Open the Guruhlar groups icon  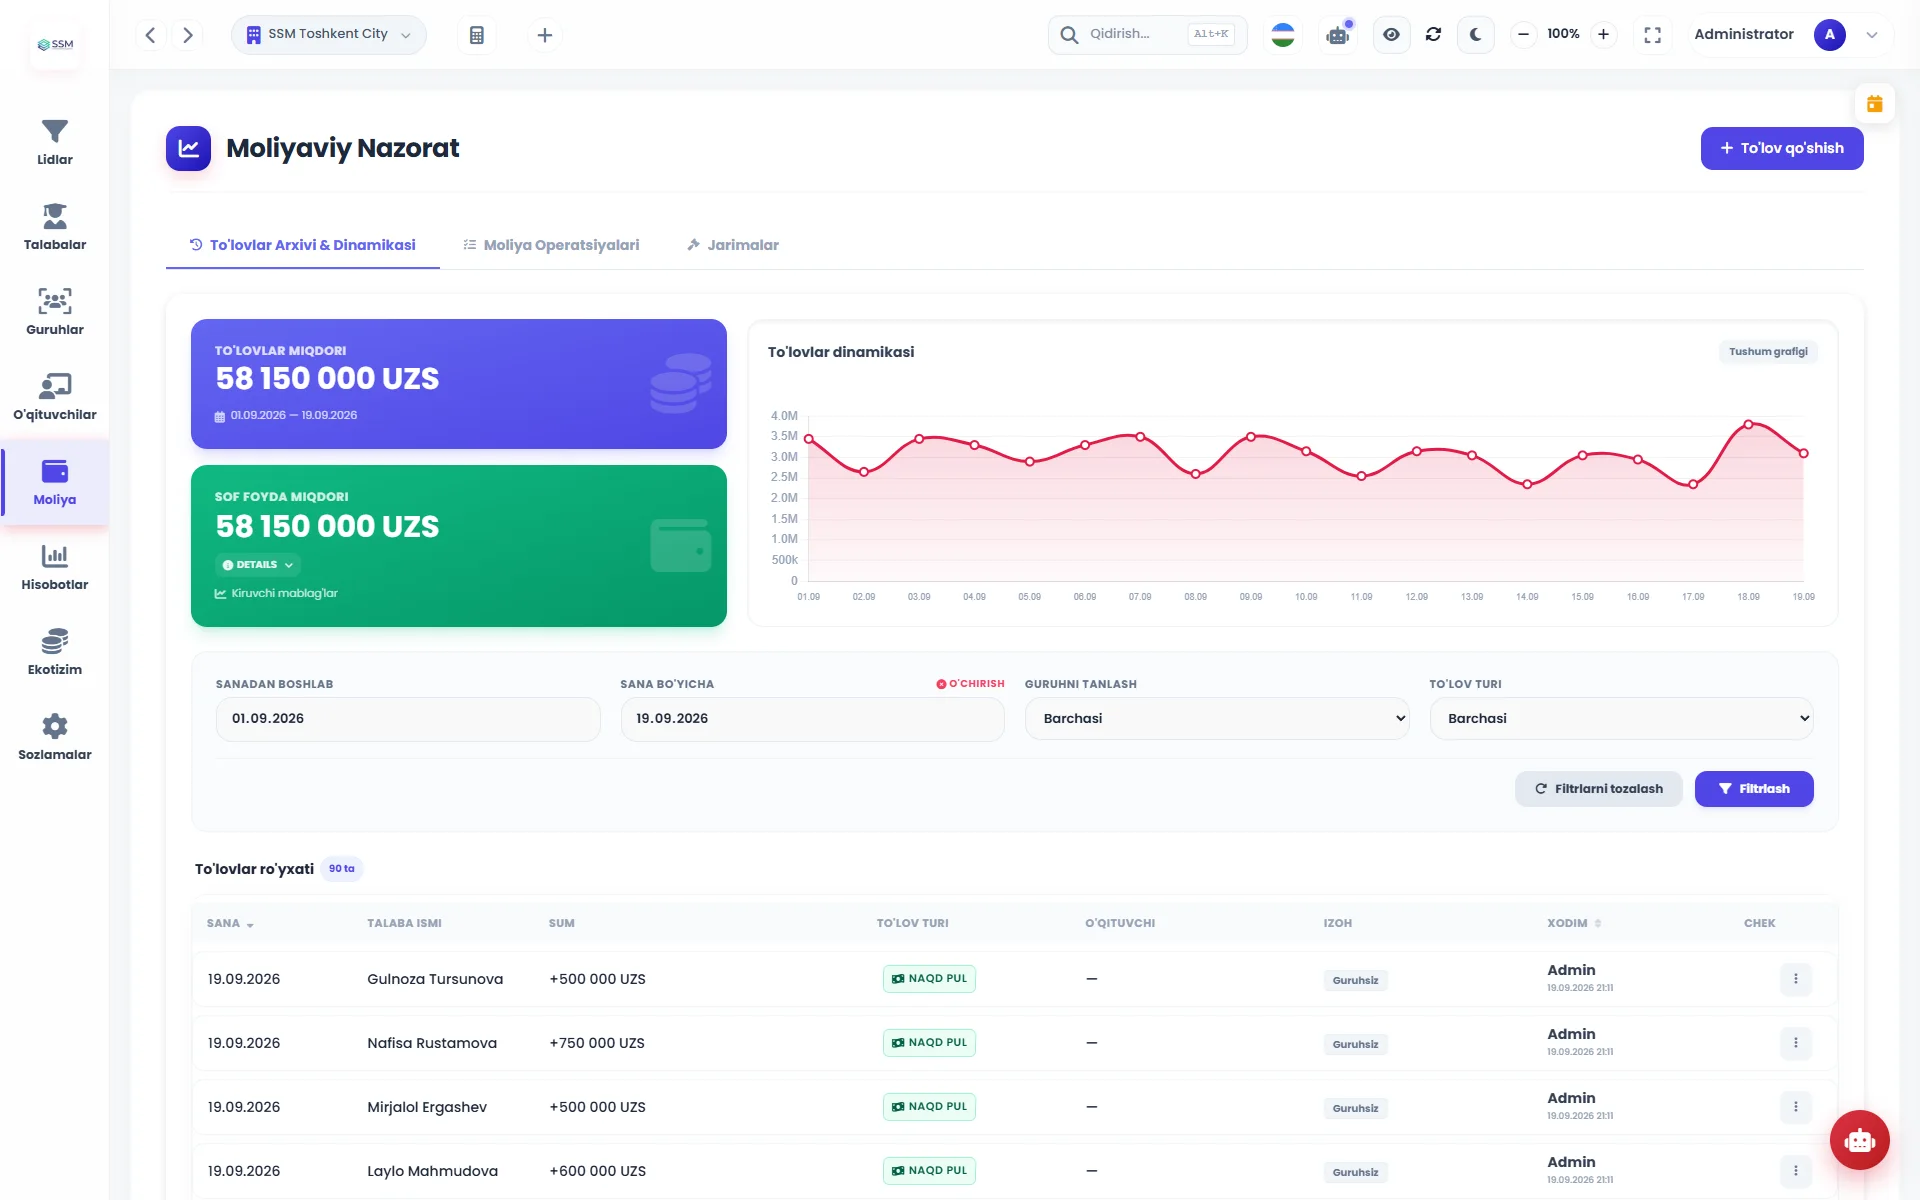(x=54, y=301)
